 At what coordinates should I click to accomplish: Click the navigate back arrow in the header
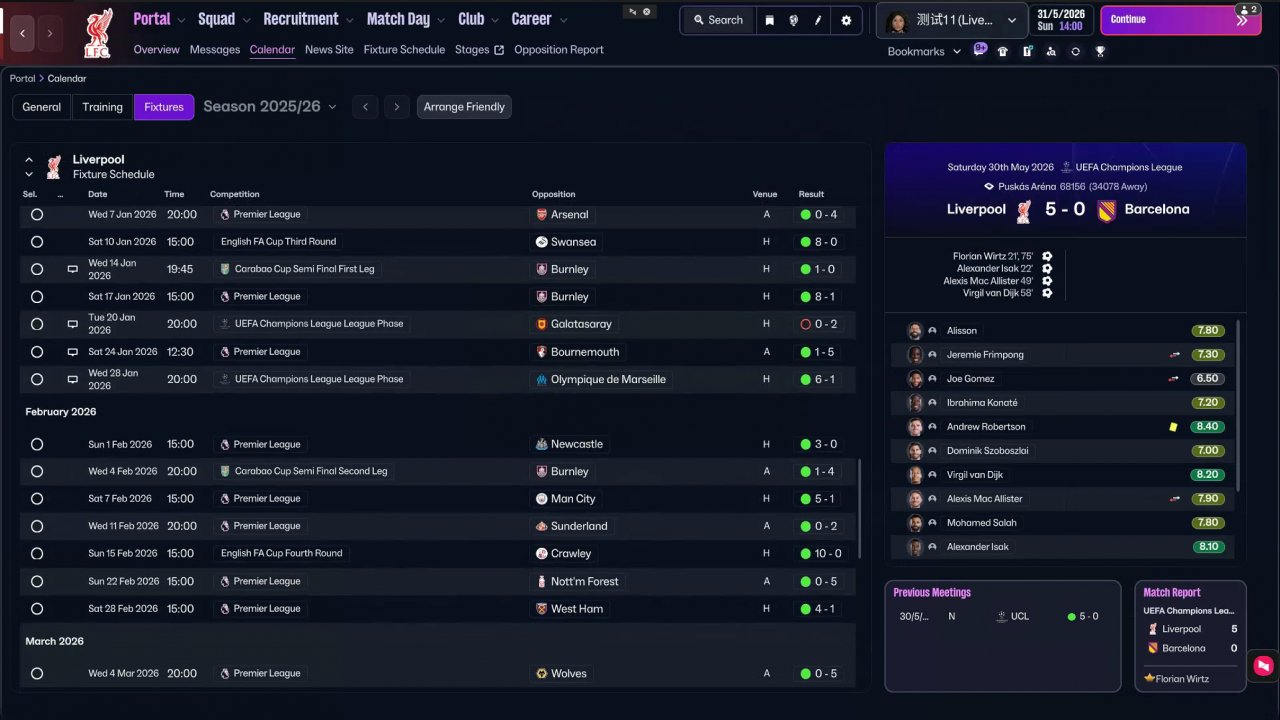[x=23, y=33]
